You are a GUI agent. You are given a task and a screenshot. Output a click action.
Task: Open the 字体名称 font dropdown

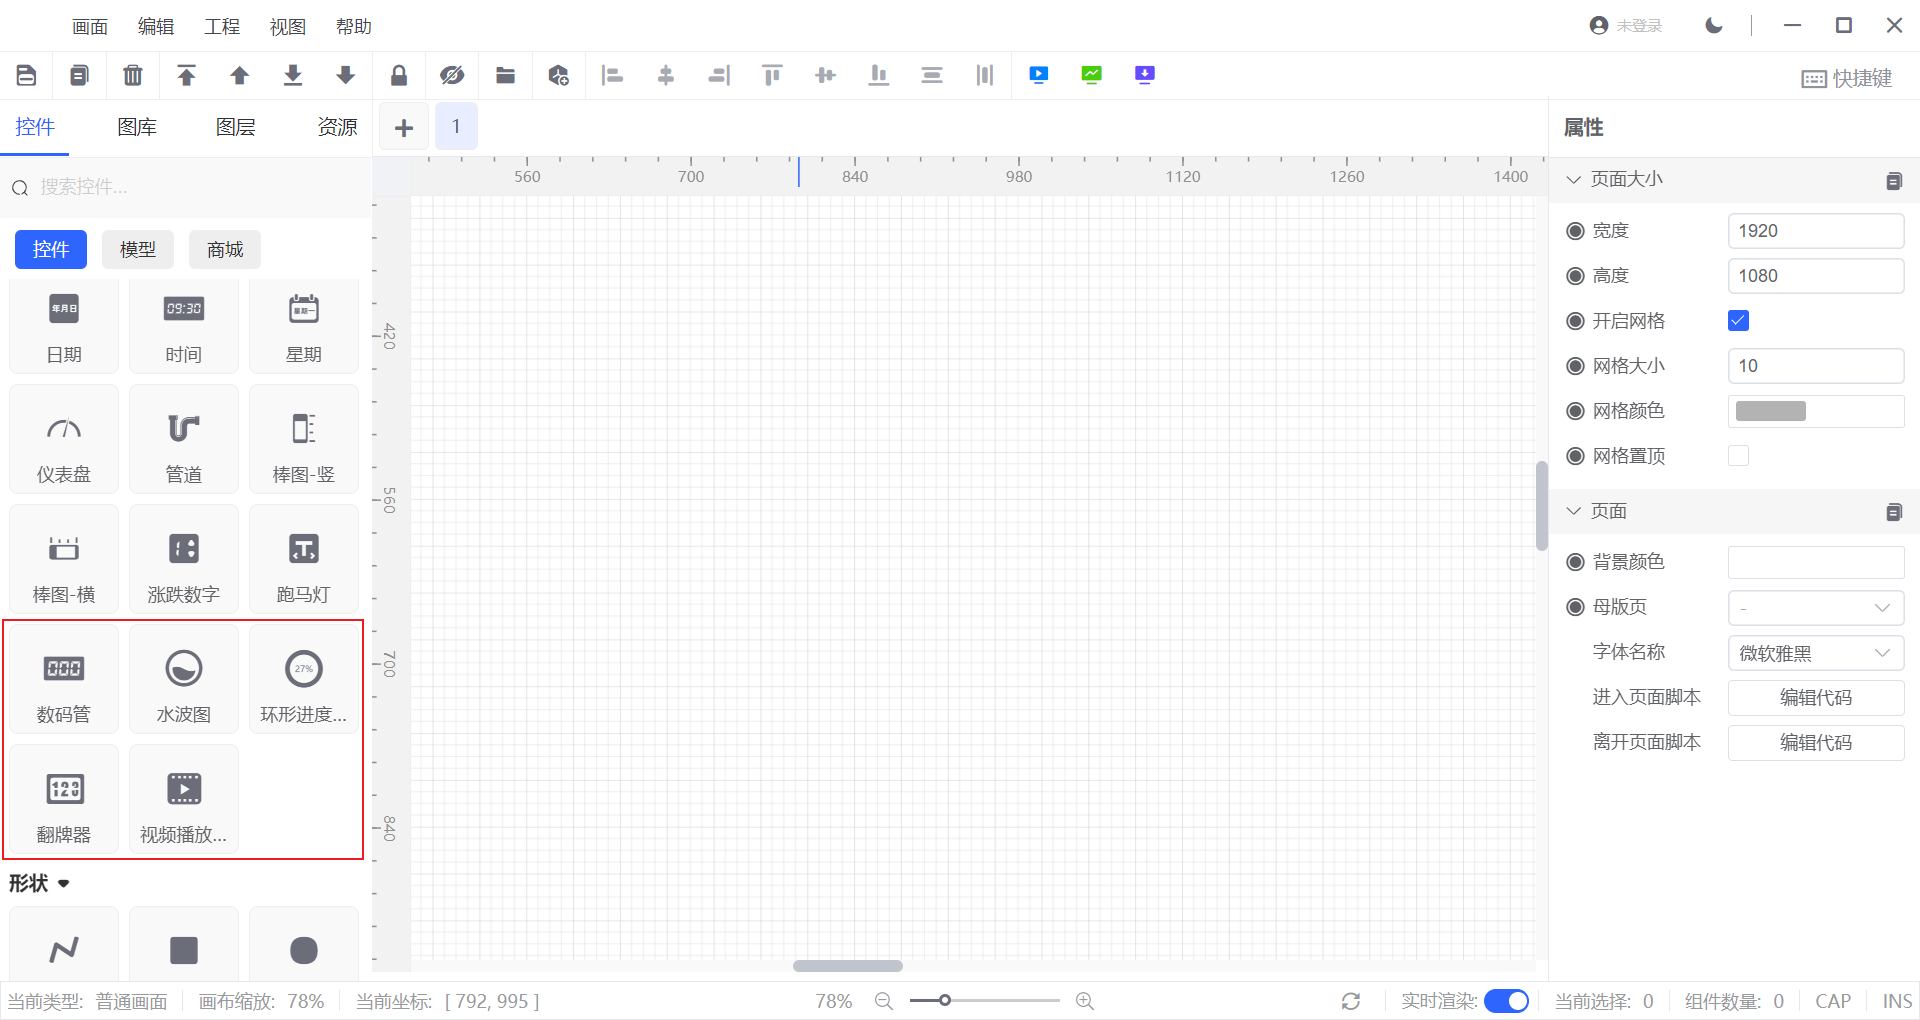pyautogui.click(x=1815, y=653)
